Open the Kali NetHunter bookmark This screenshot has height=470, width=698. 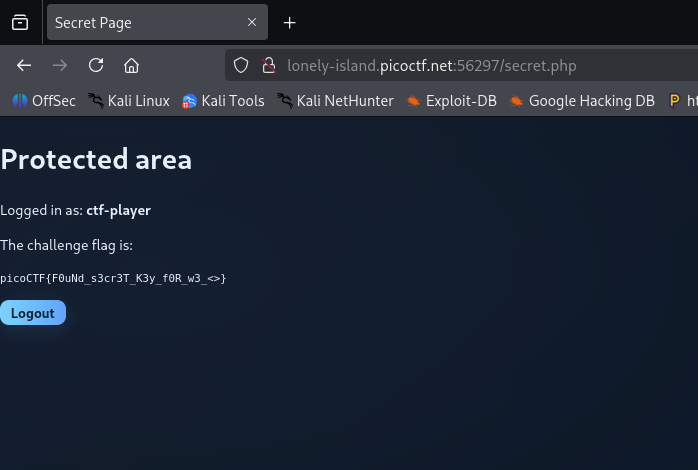click(x=335, y=101)
